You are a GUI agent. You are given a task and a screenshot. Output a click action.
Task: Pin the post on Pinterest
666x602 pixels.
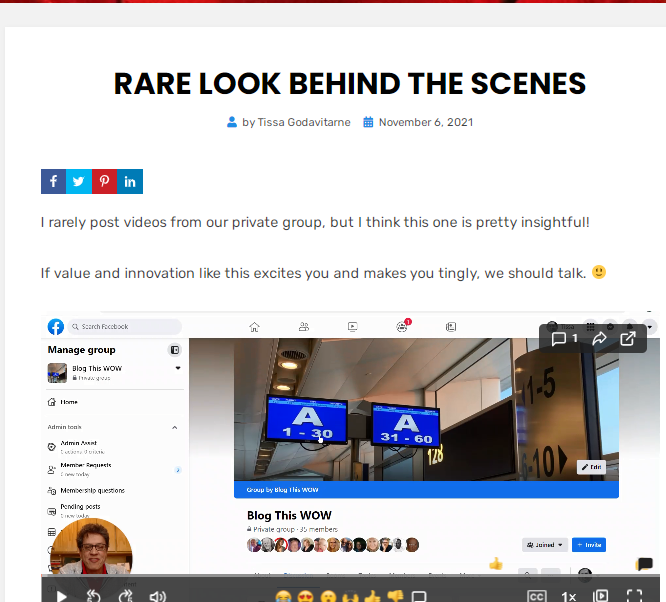pos(104,181)
